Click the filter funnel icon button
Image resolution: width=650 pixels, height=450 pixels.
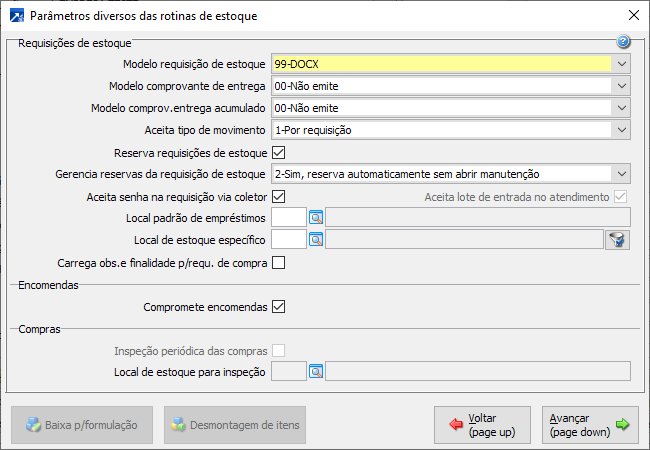[617, 240]
